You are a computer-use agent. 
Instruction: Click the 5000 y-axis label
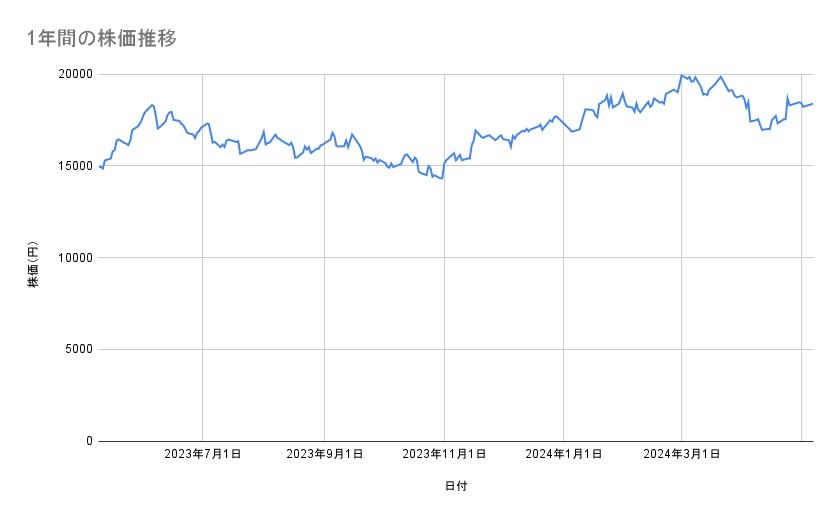point(78,349)
